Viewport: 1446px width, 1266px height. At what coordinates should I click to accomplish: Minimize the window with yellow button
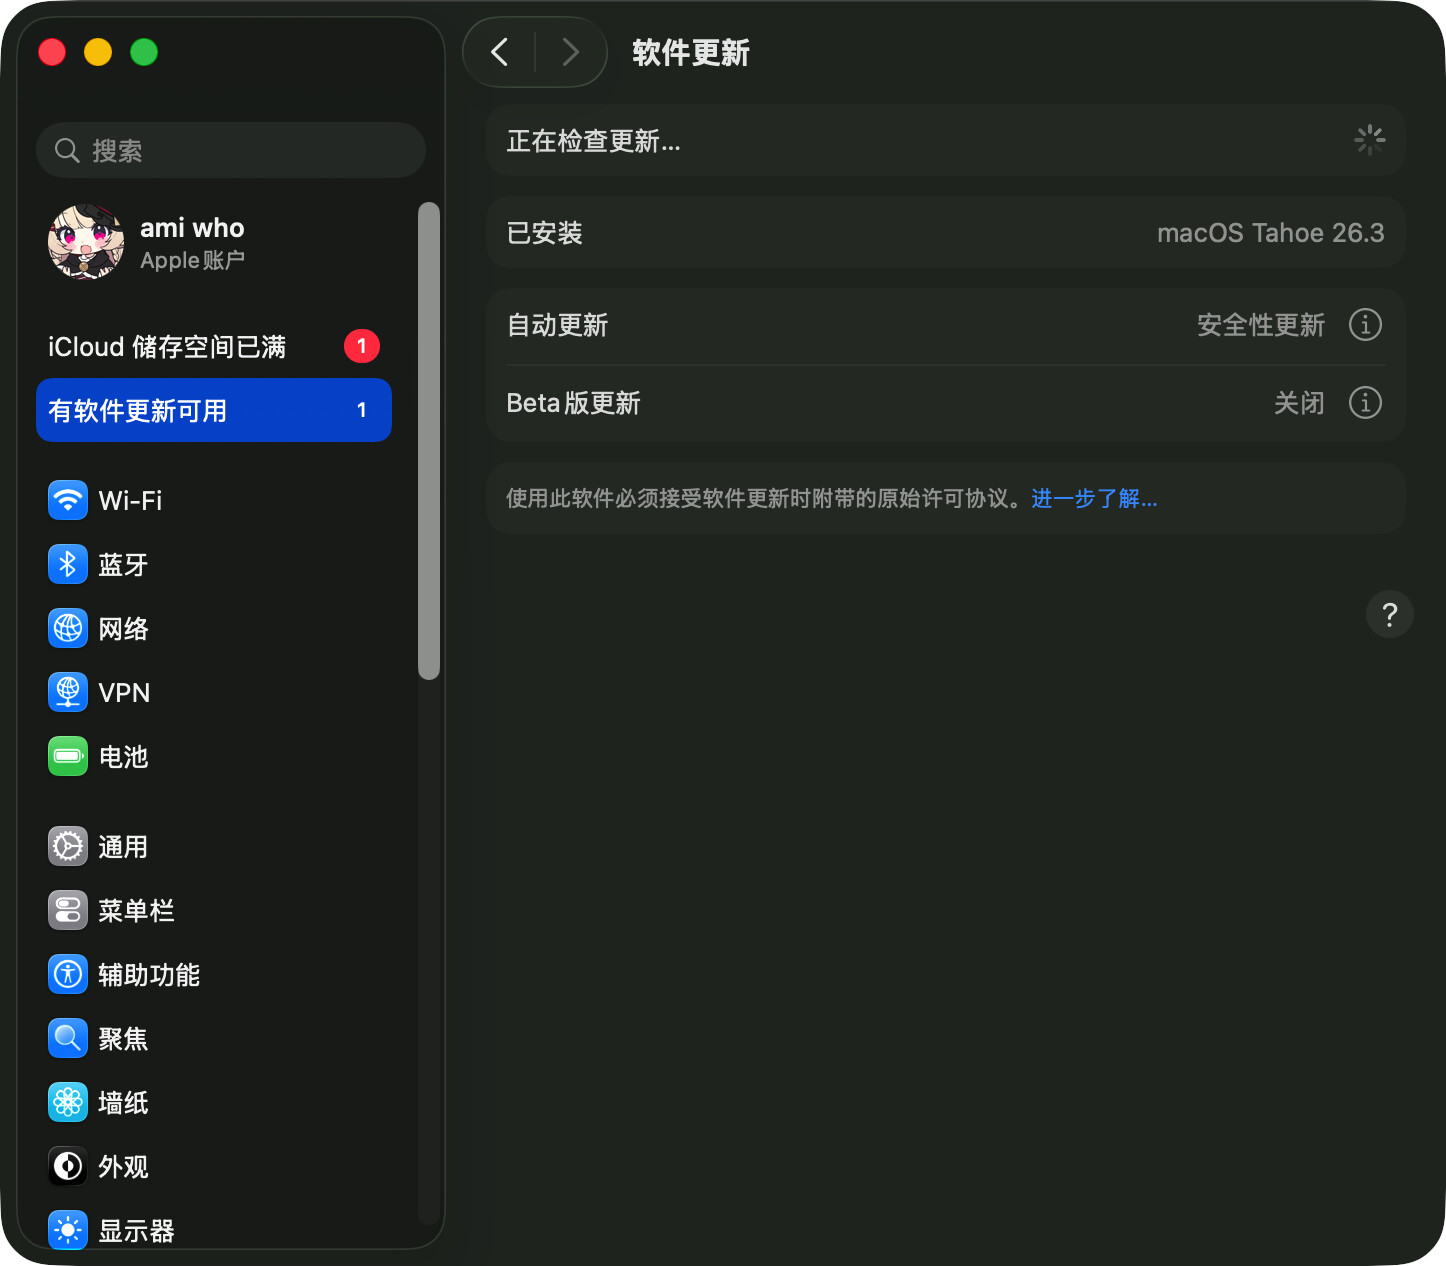tap(98, 52)
